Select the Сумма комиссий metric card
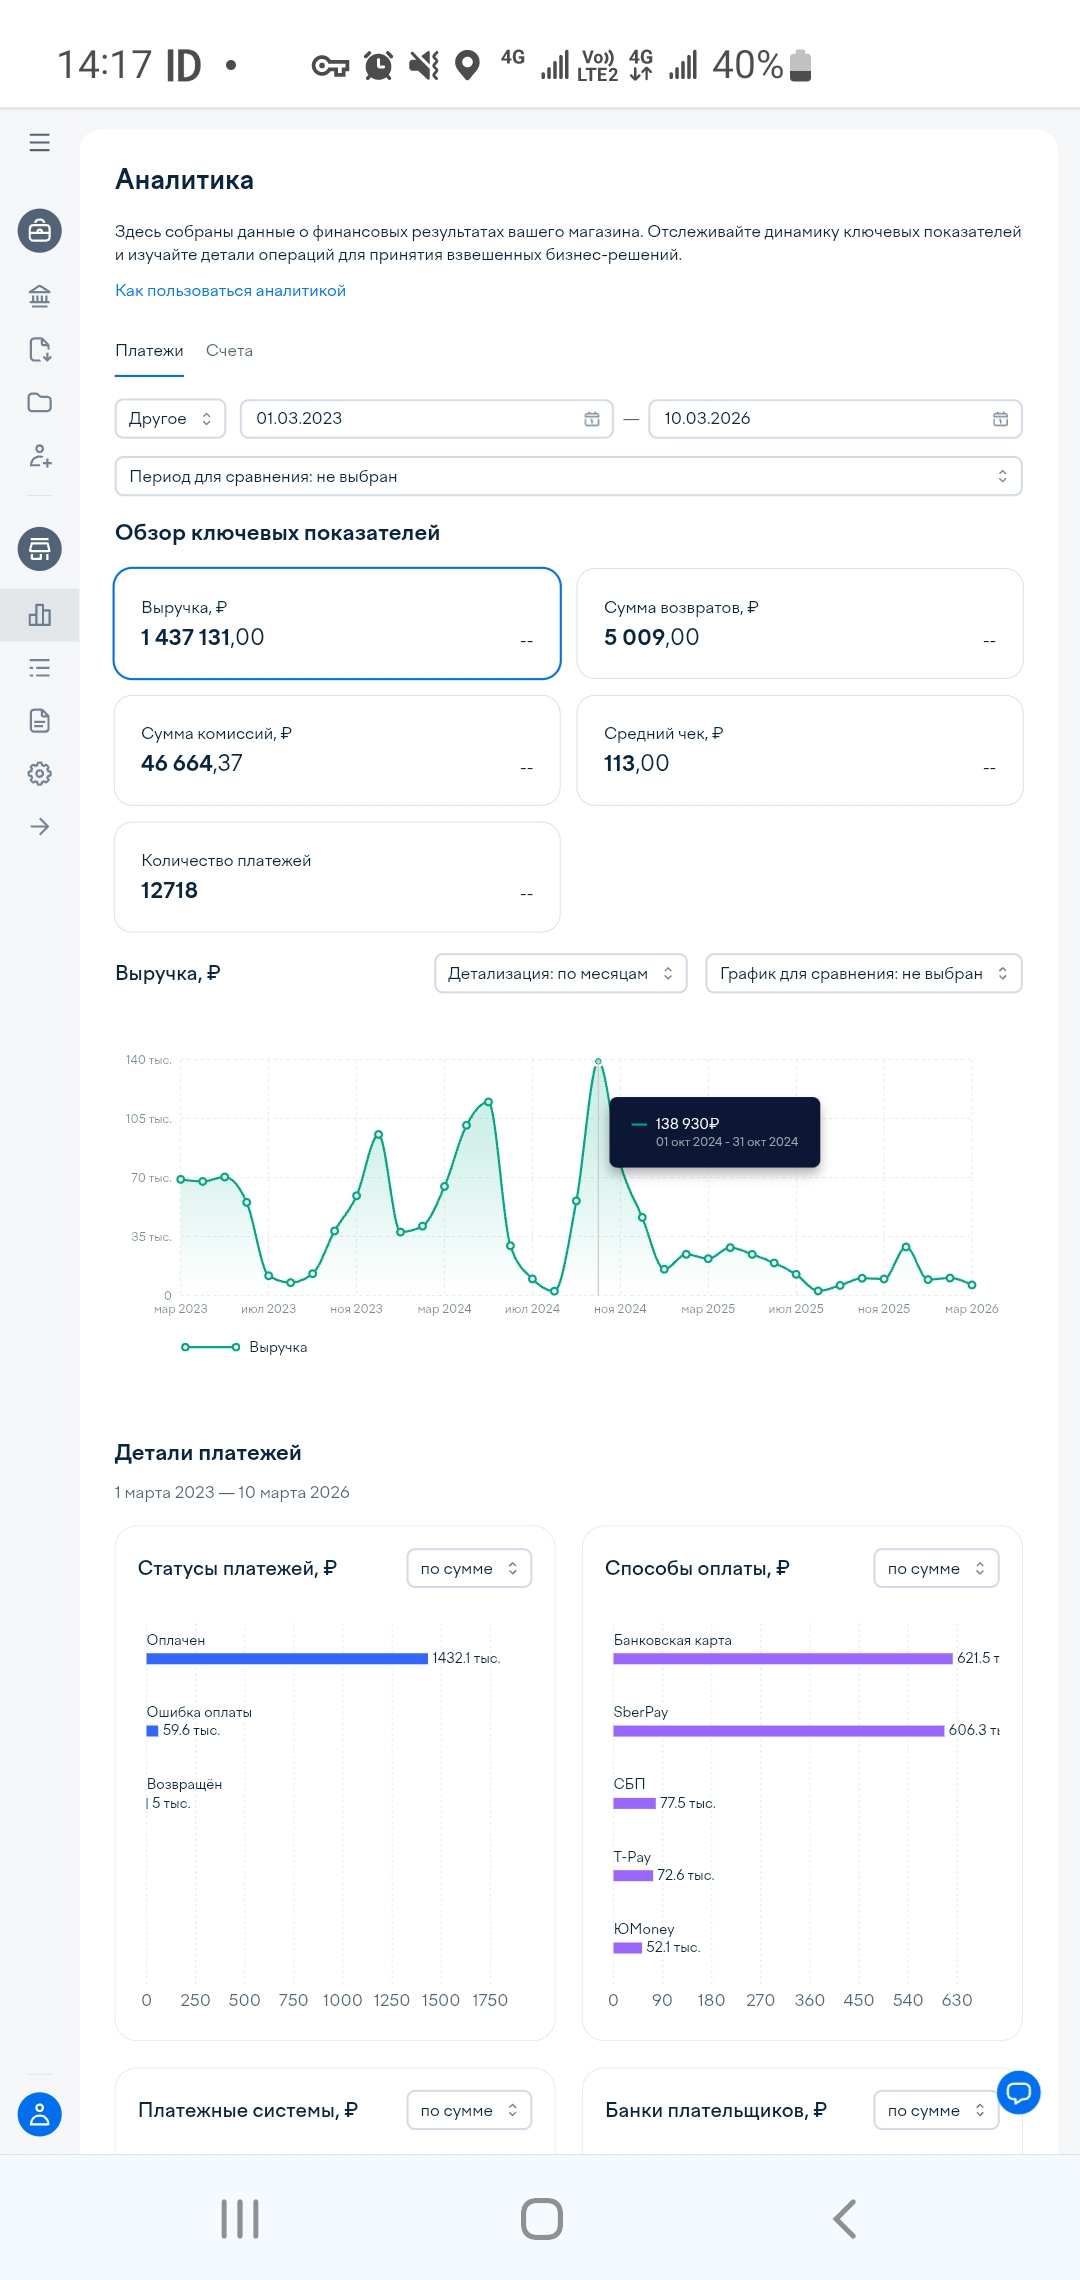The width and height of the screenshot is (1080, 2280). click(x=337, y=750)
